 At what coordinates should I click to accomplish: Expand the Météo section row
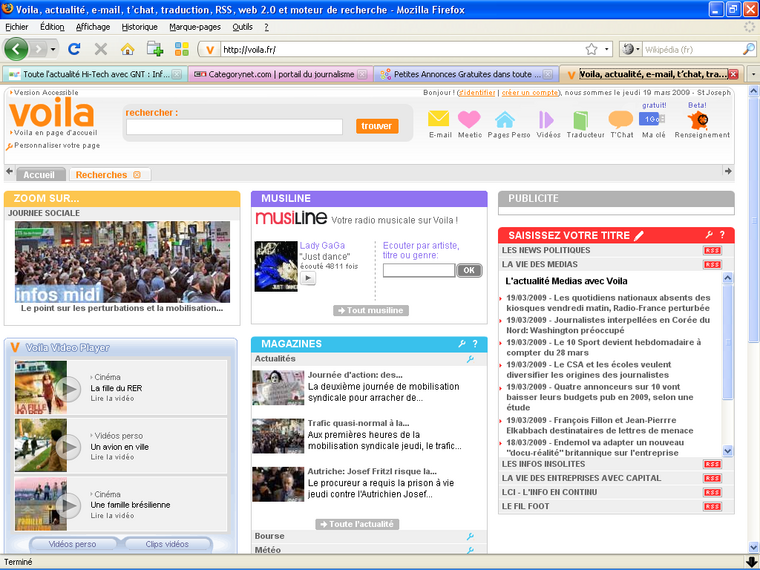coord(369,550)
